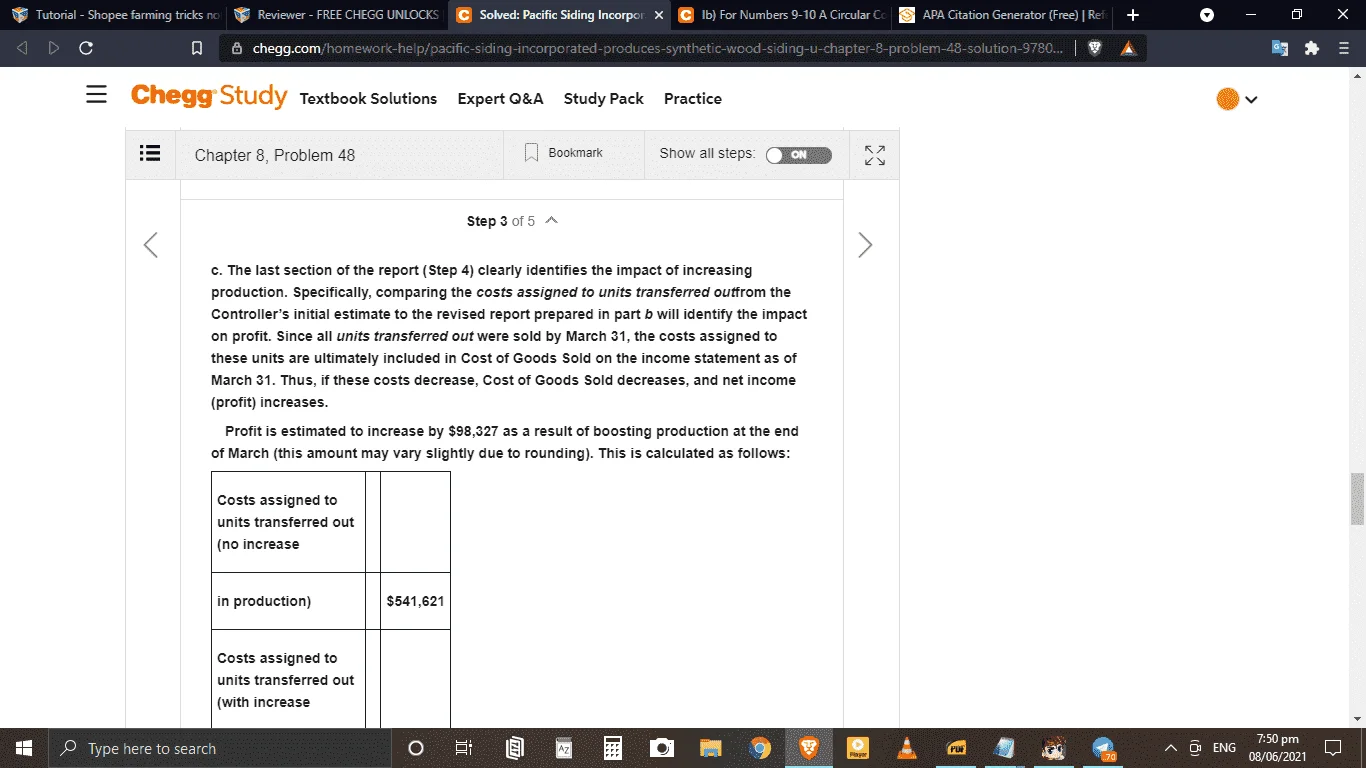Expand solution to fullscreen view
Screen dimensions: 1366x768
(875, 155)
